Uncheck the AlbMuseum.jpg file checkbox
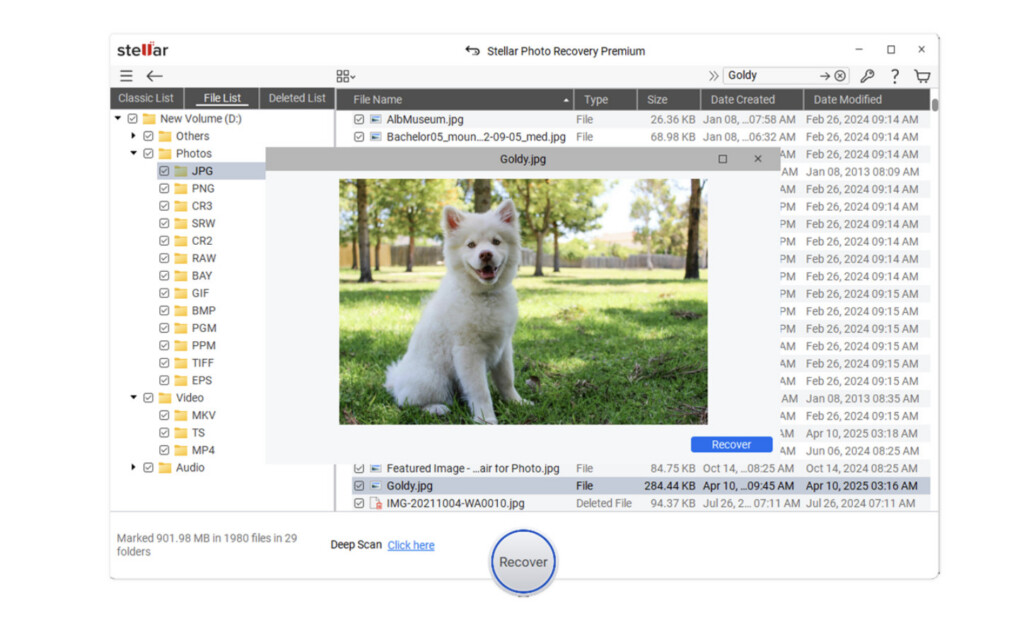Screen dimensions: 1024x627 [359, 120]
